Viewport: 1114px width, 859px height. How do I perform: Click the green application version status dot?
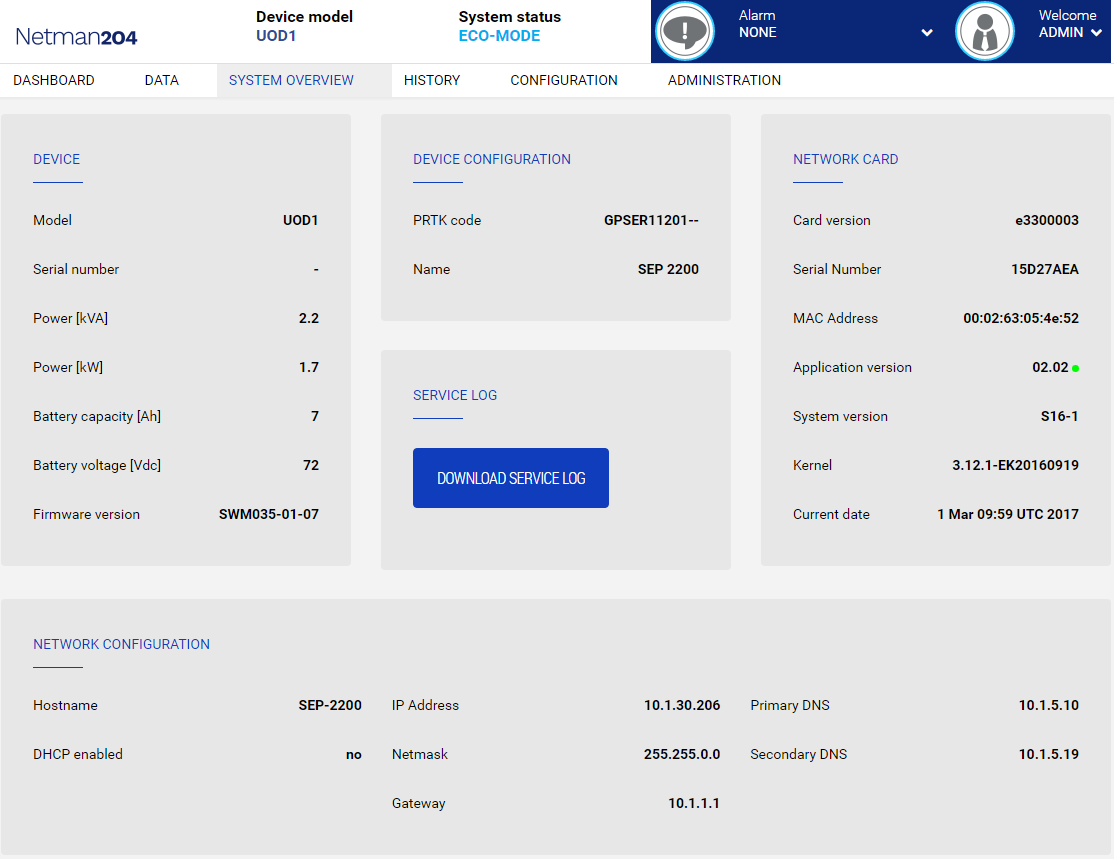click(x=1075, y=368)
